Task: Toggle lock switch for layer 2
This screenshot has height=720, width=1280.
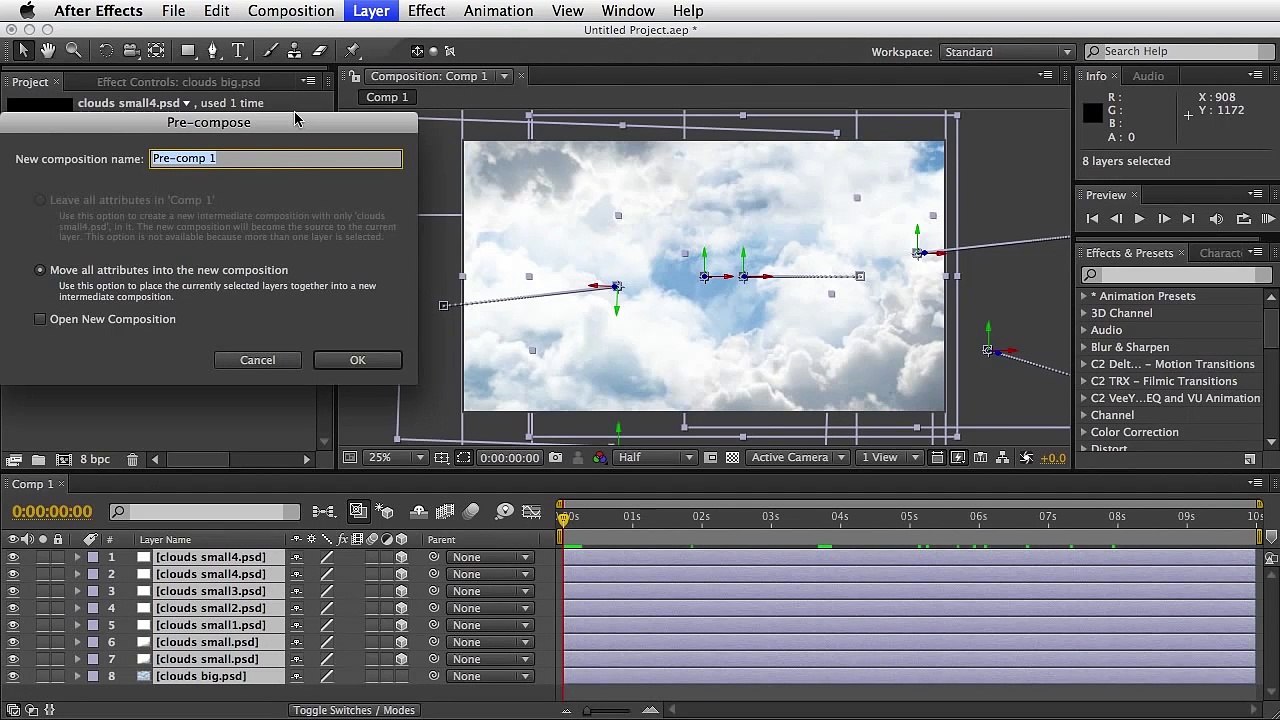Action: (x=58, y=575)
